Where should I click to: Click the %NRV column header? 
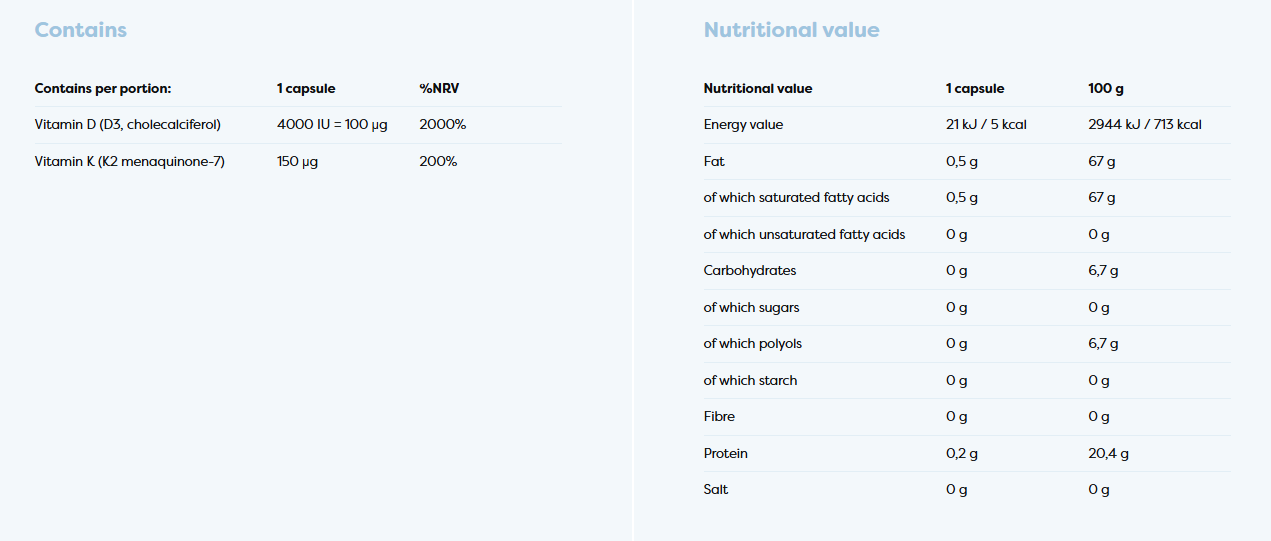pyautogui.click(x=439, y=88)
